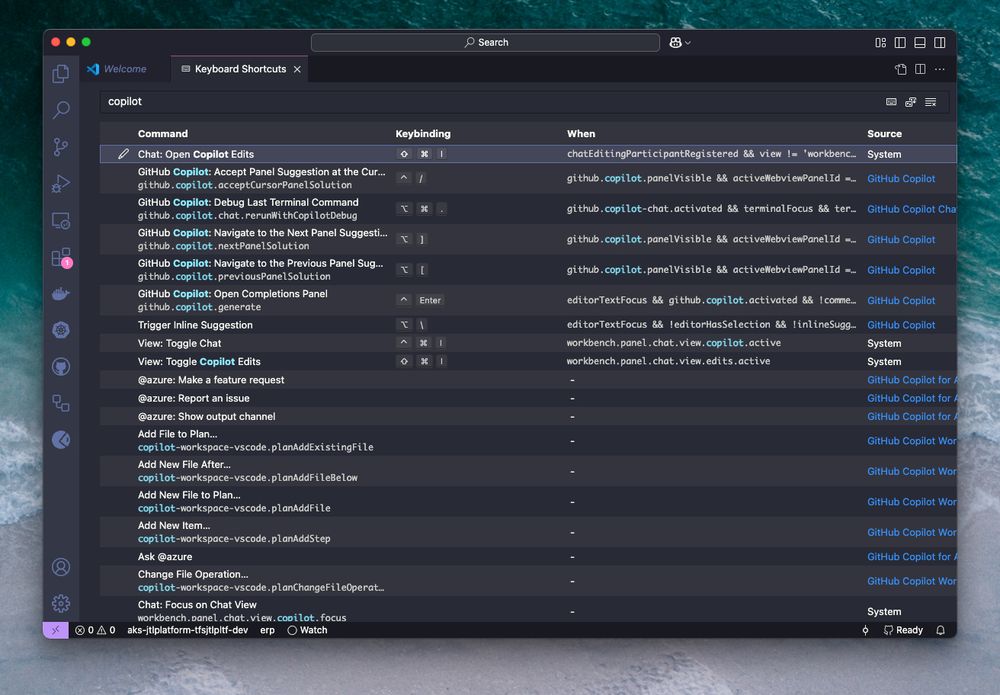Image resolution: width=1000 pixels, height=695 pixels.
Task: Open Source Control view
Action: point(61,147)
